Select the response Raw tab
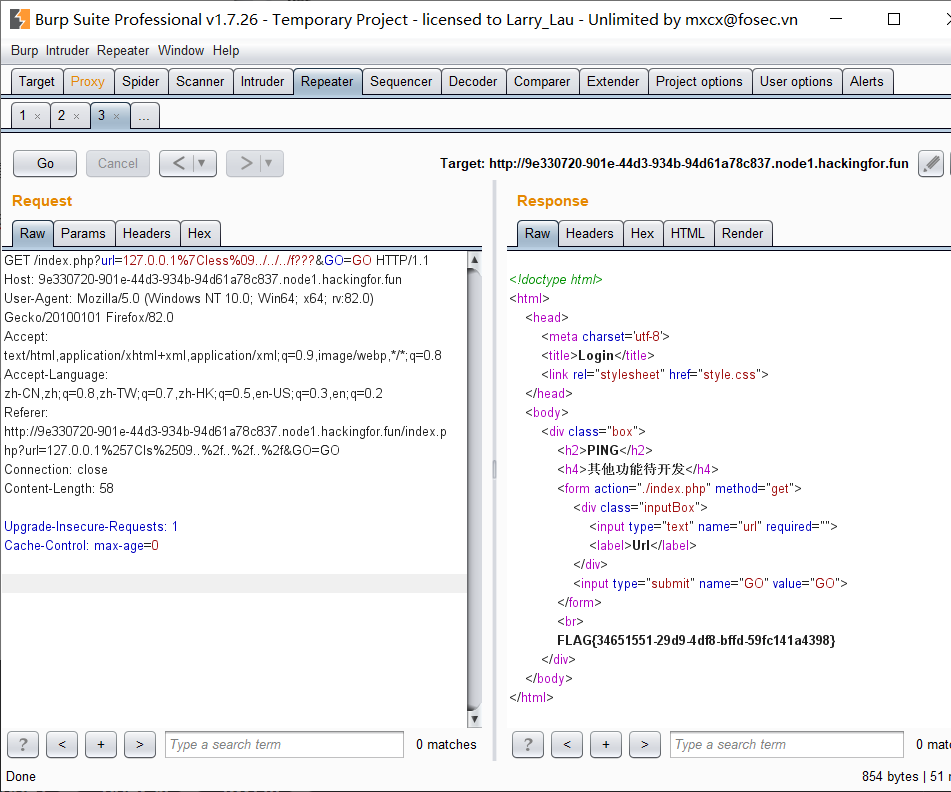This screenshot has height=792, width=951. 537,233
